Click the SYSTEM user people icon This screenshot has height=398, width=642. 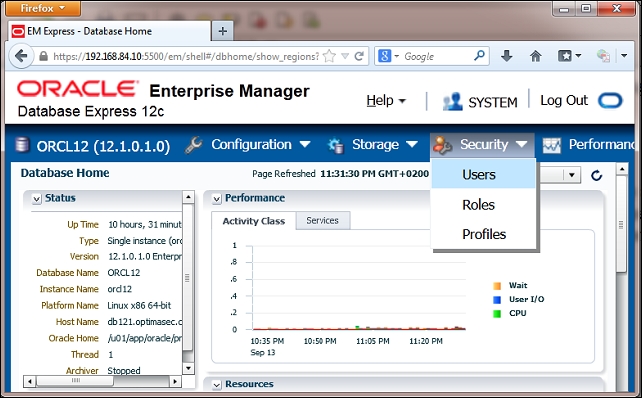[452, 101]
